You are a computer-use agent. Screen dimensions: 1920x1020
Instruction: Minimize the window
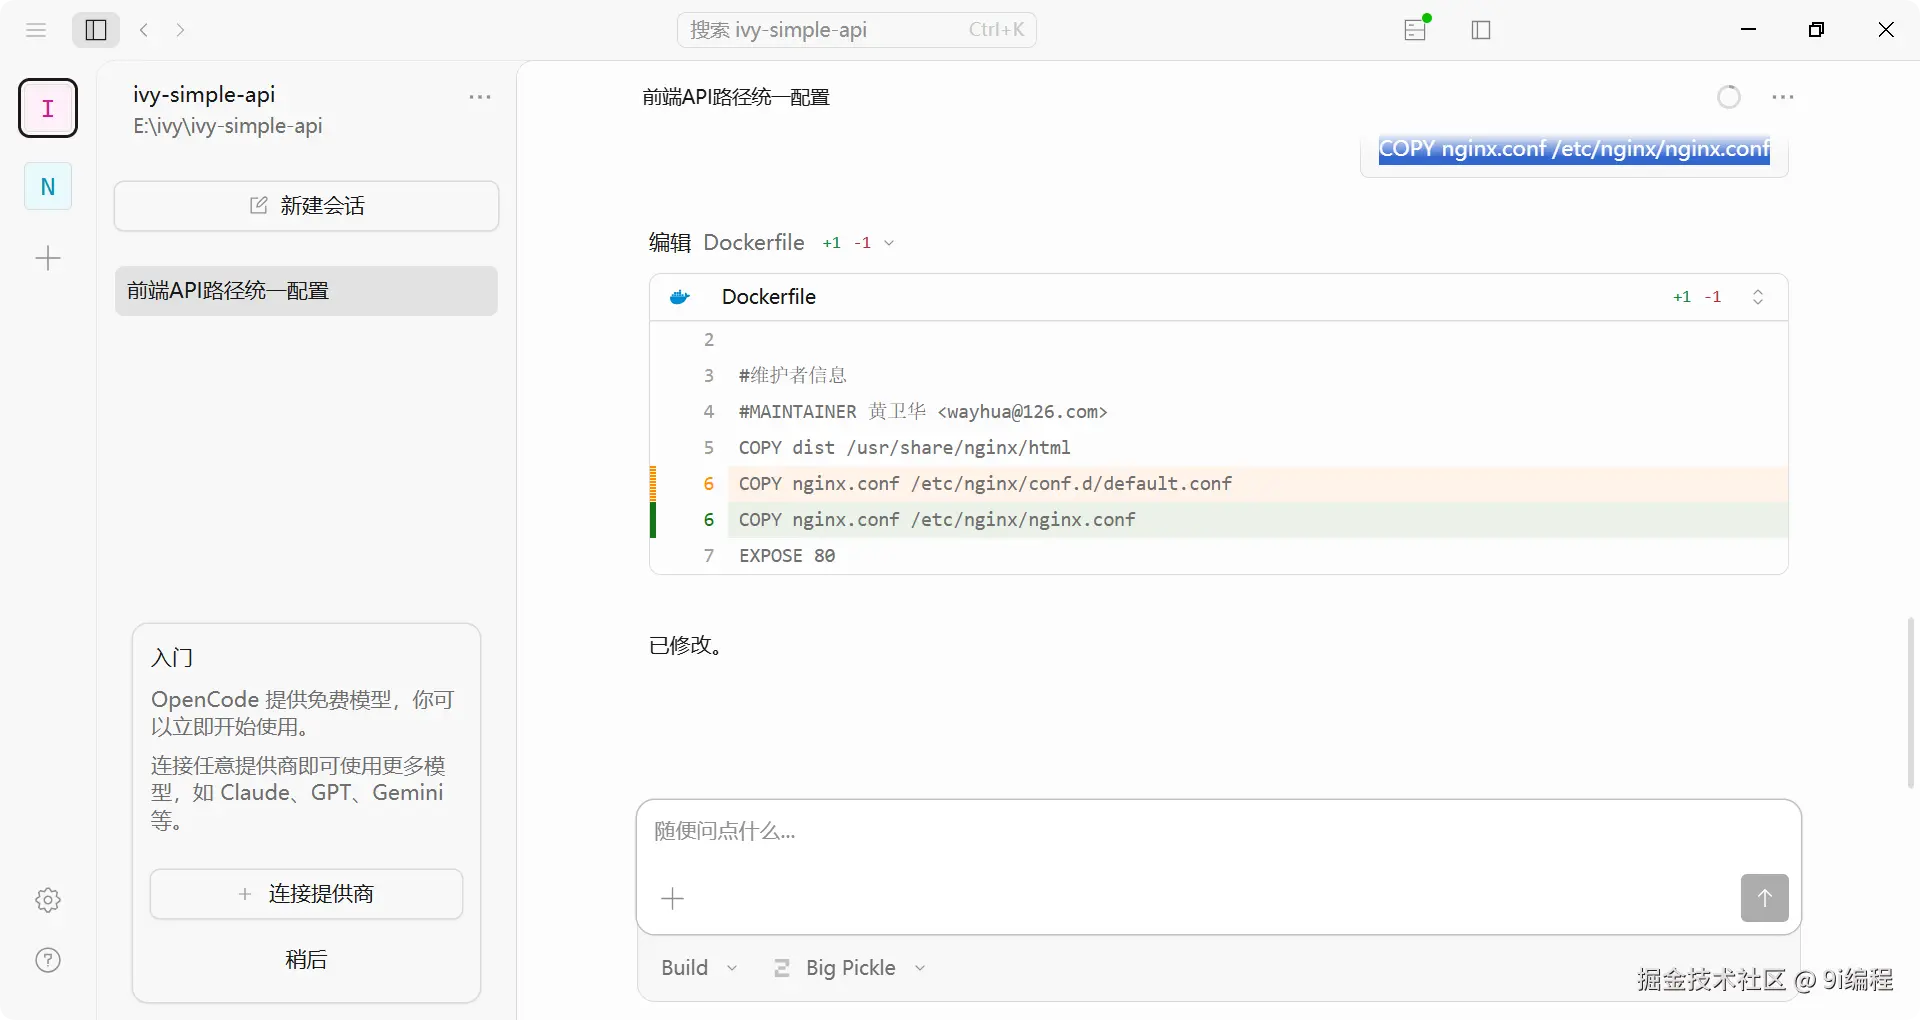pos(1748,30)
